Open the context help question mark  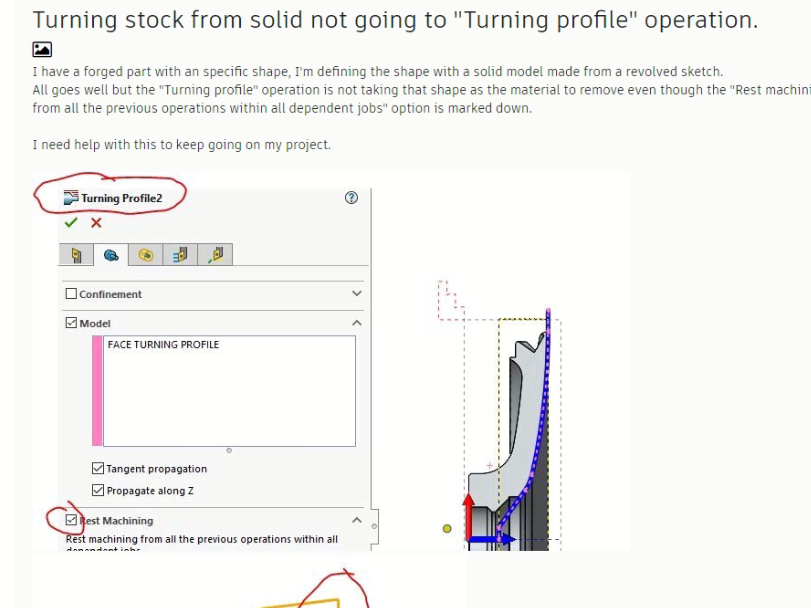click(350, 198)
